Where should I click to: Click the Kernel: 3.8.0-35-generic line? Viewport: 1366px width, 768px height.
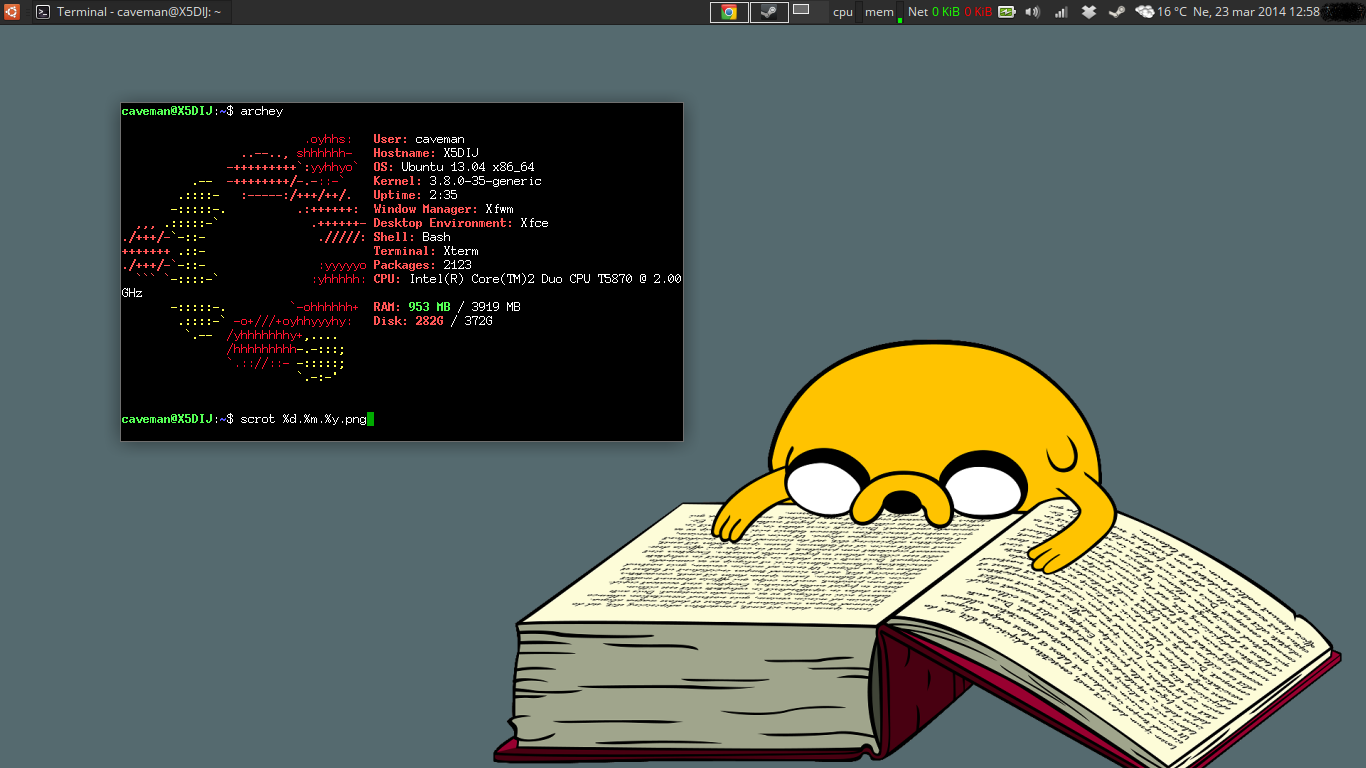point(457,181)
